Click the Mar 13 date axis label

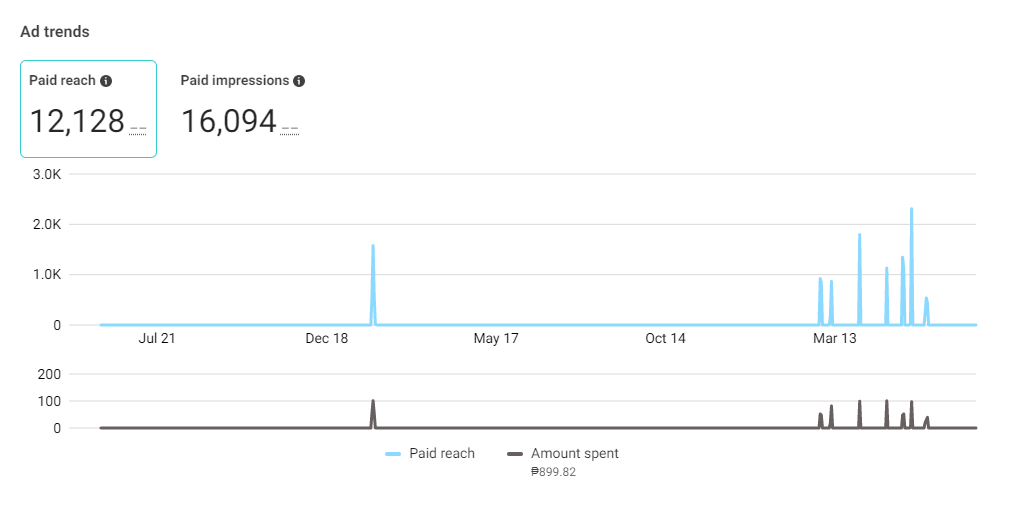click(x=835, y=339)
